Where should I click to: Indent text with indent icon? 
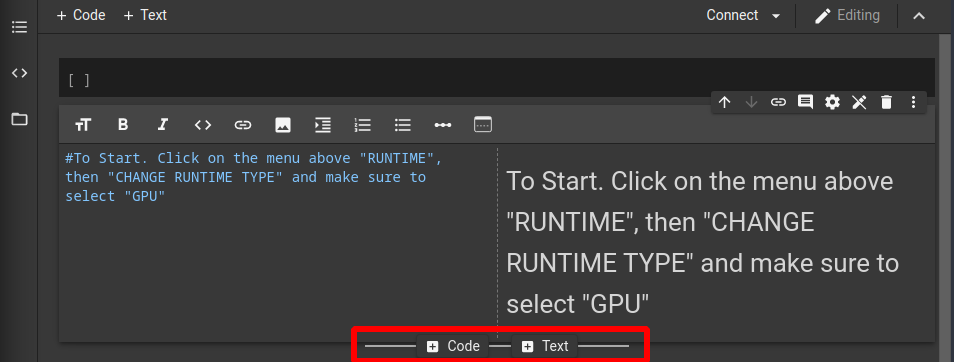click(322, 125)
